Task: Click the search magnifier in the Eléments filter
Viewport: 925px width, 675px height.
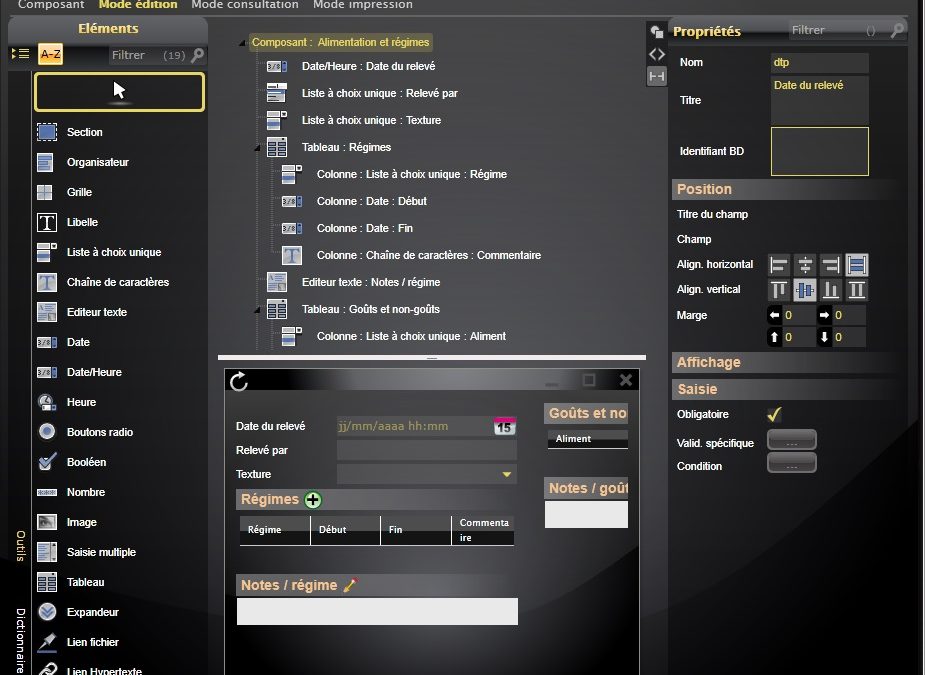Action: click(x=198, y=54)
